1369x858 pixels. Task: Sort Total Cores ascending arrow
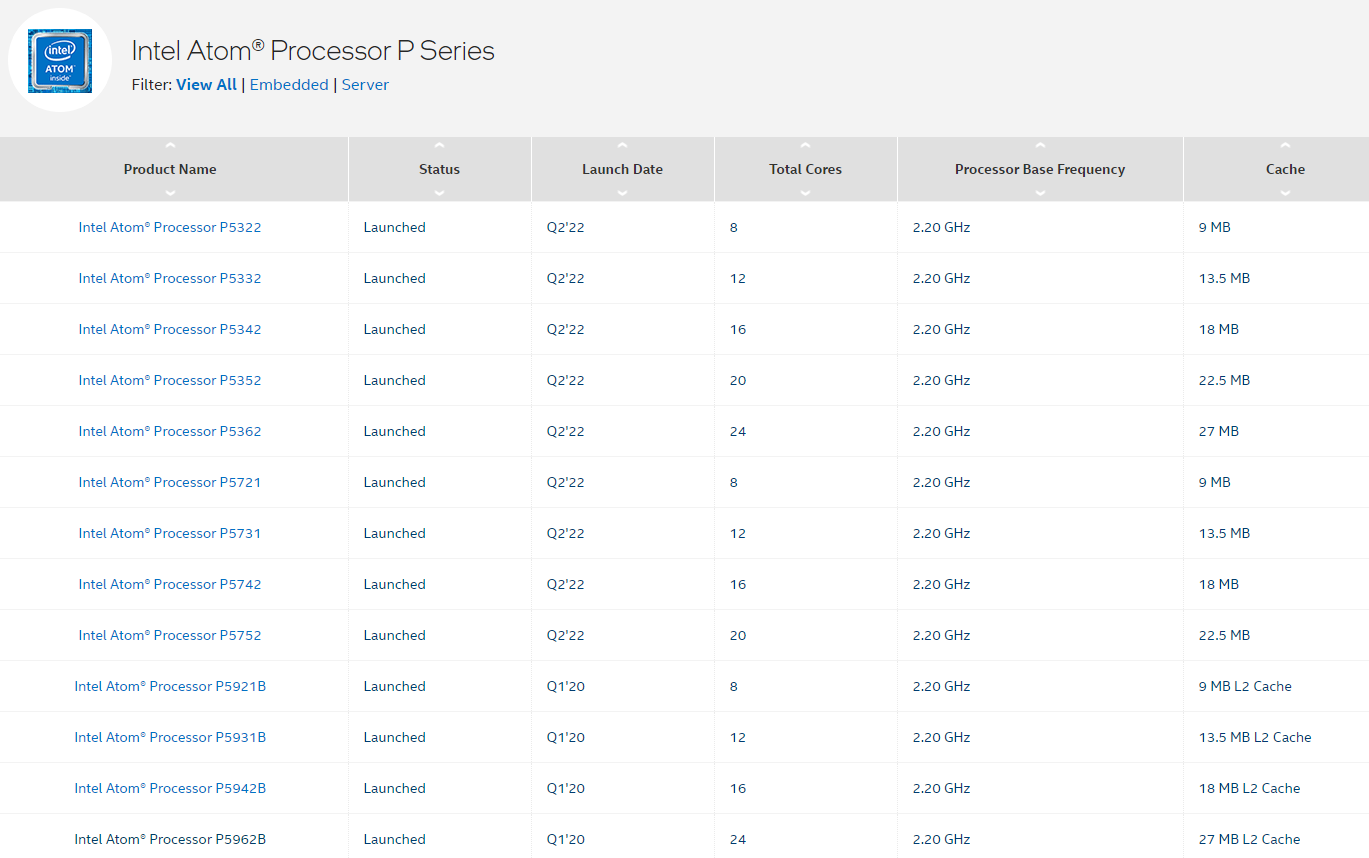[x=806, y=146]
